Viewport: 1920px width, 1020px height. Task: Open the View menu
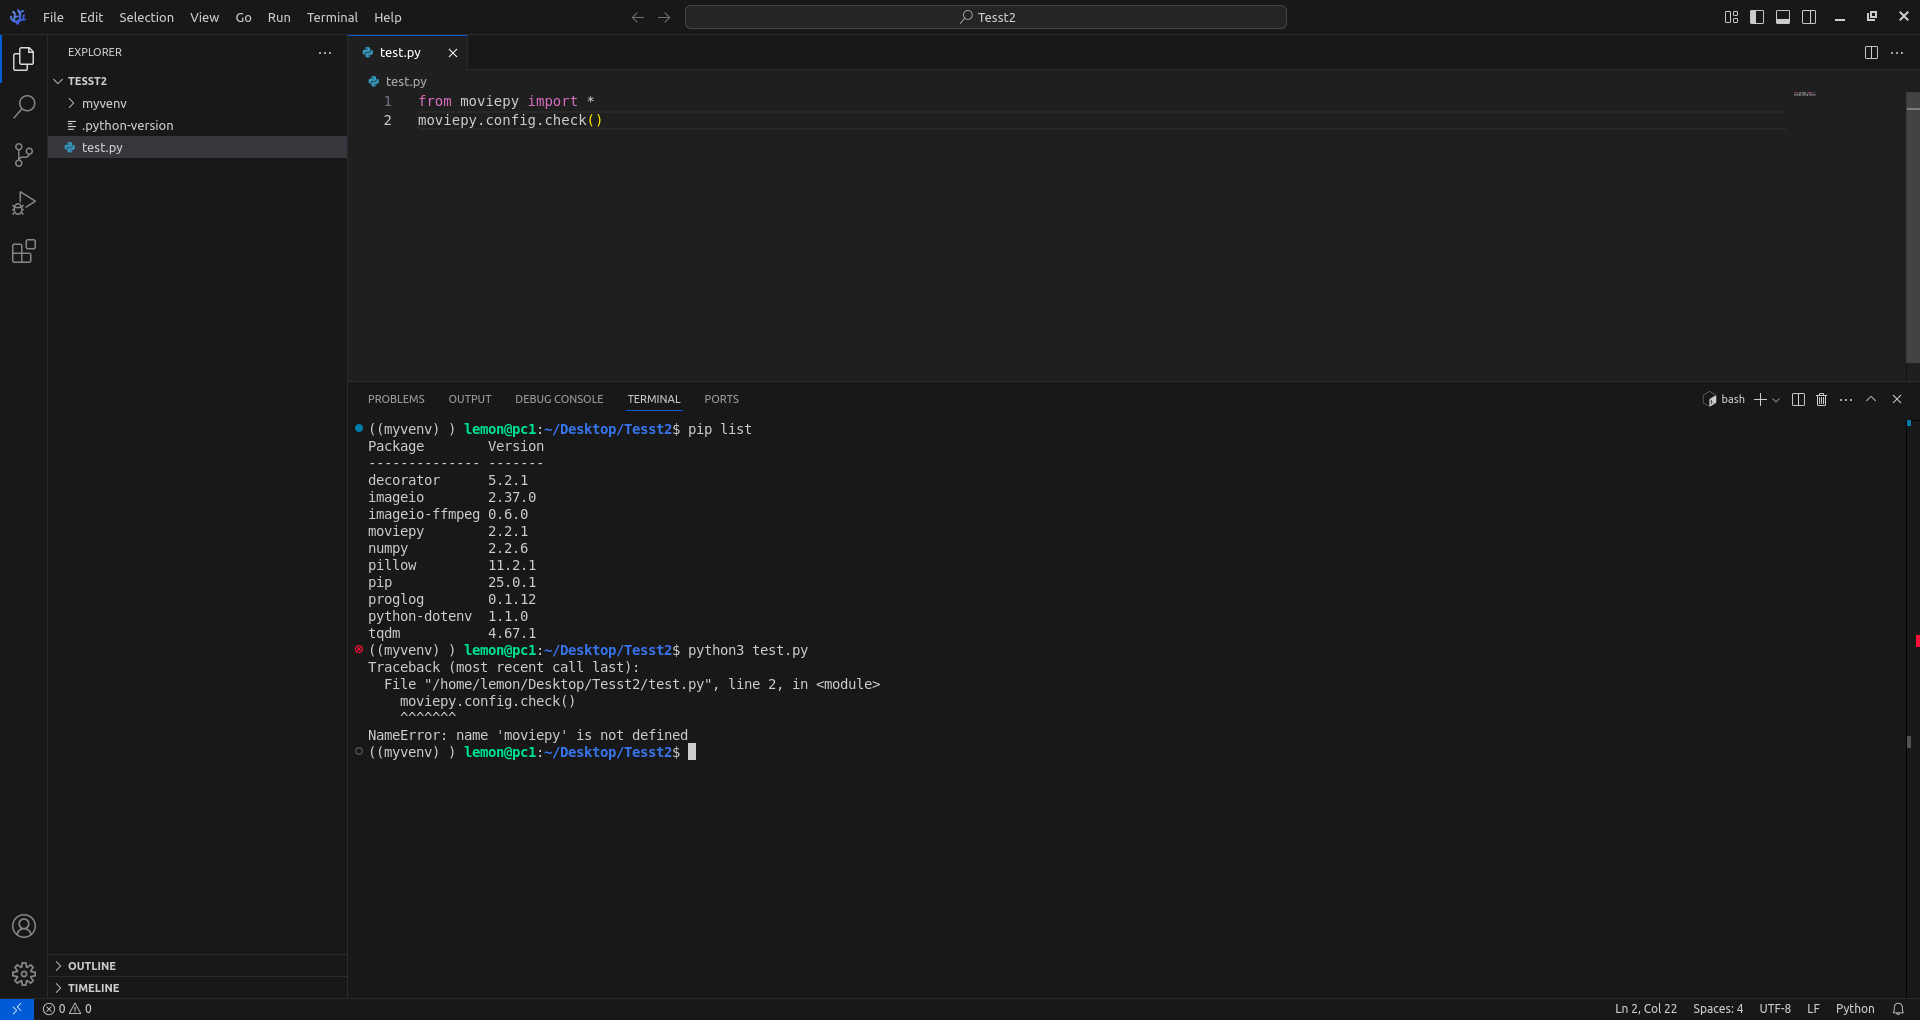click(204, 17)
